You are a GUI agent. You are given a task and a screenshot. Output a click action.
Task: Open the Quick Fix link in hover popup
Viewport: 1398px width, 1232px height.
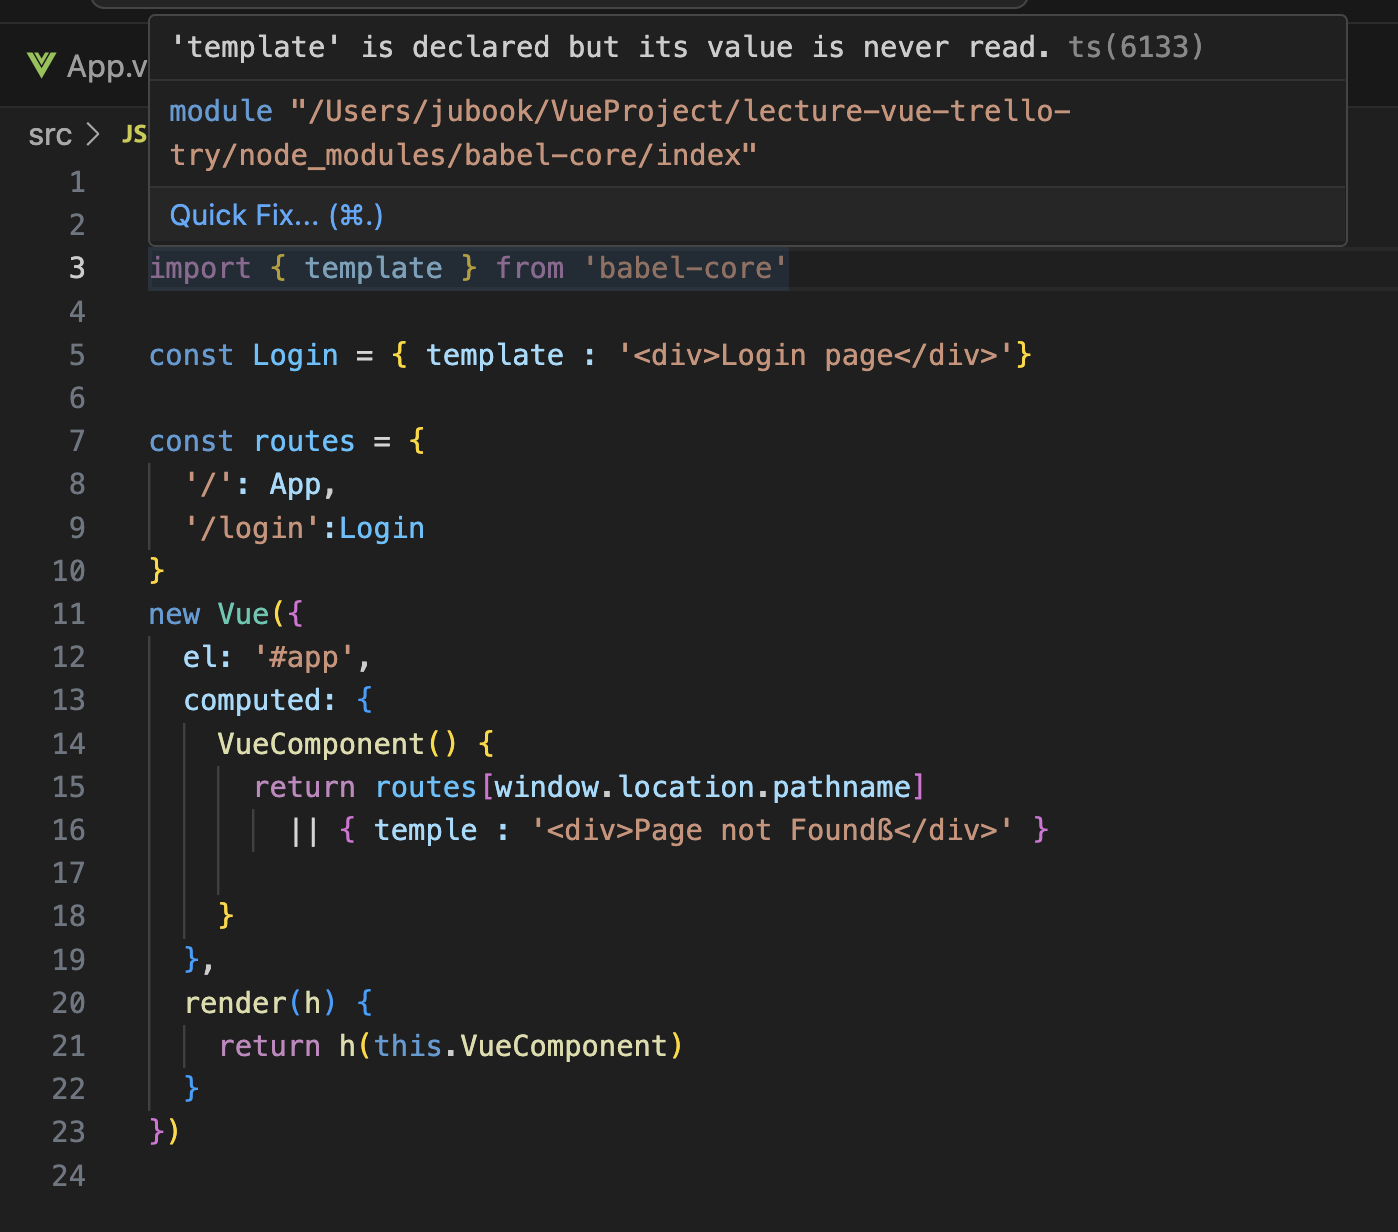[276, 215]
